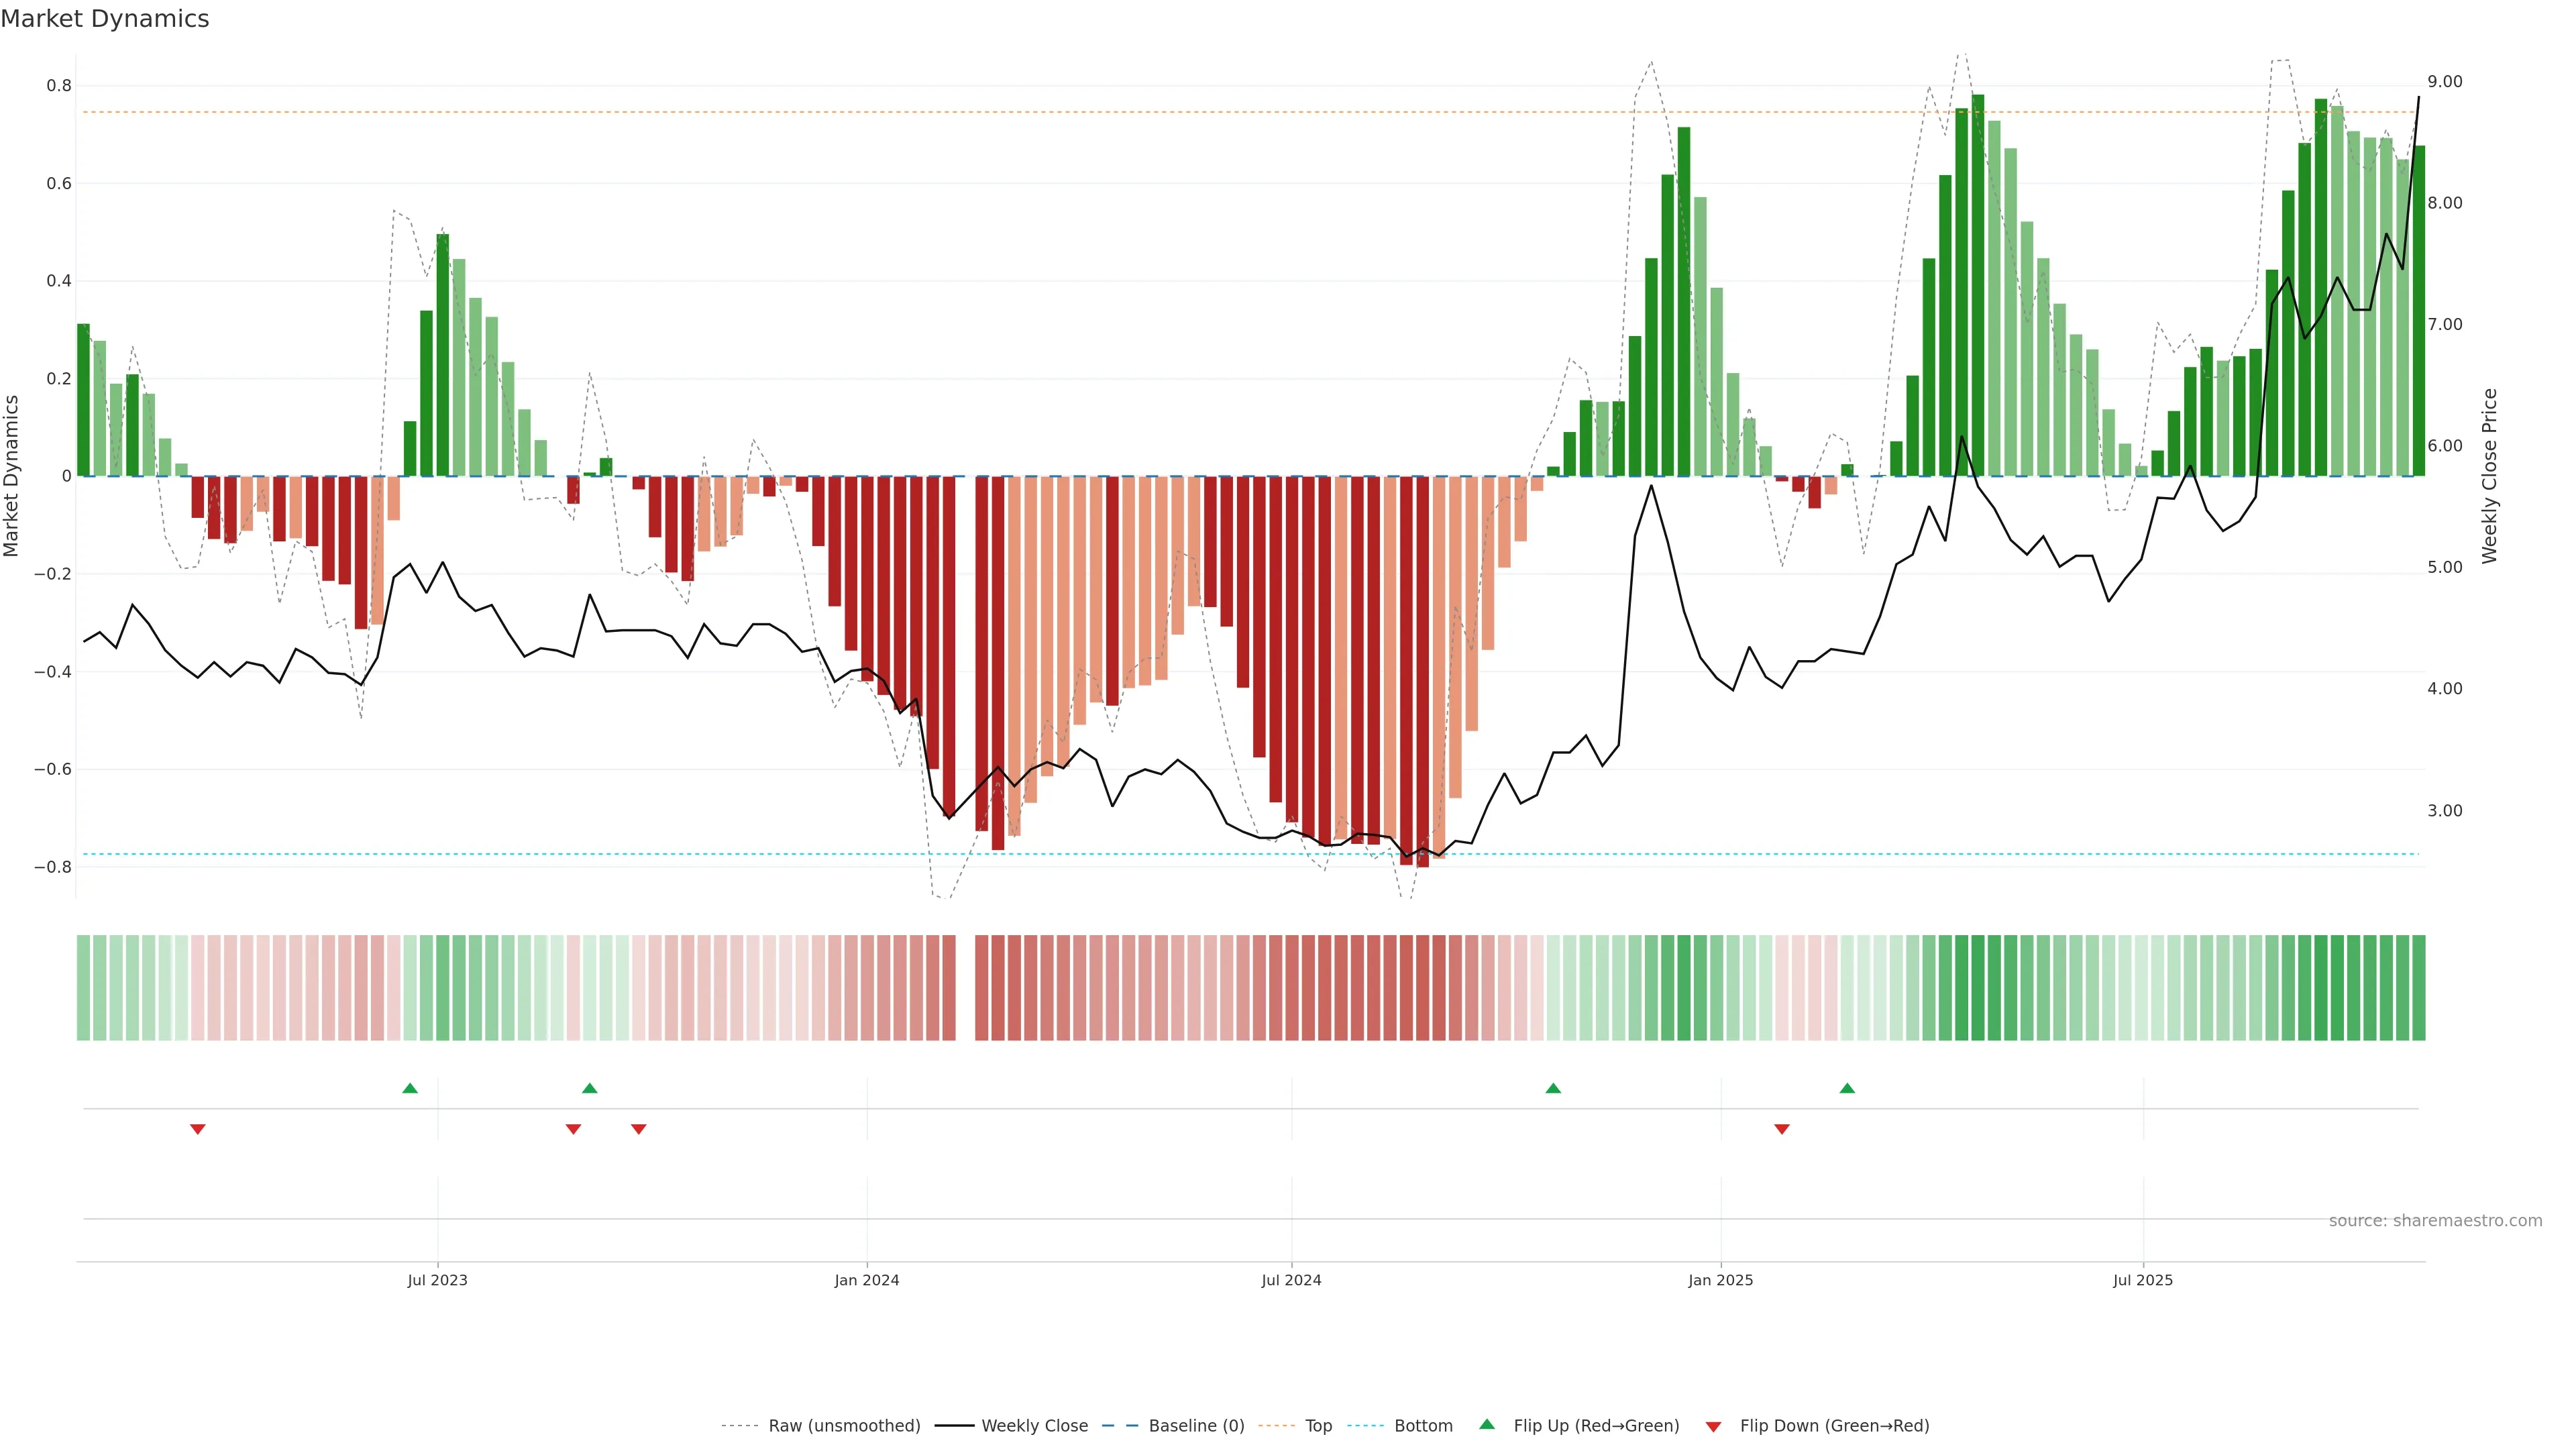This screenshot has width=2576, height=1449.
Task: Click the Weekly Close Price axis title
Action: point(2489,476)
